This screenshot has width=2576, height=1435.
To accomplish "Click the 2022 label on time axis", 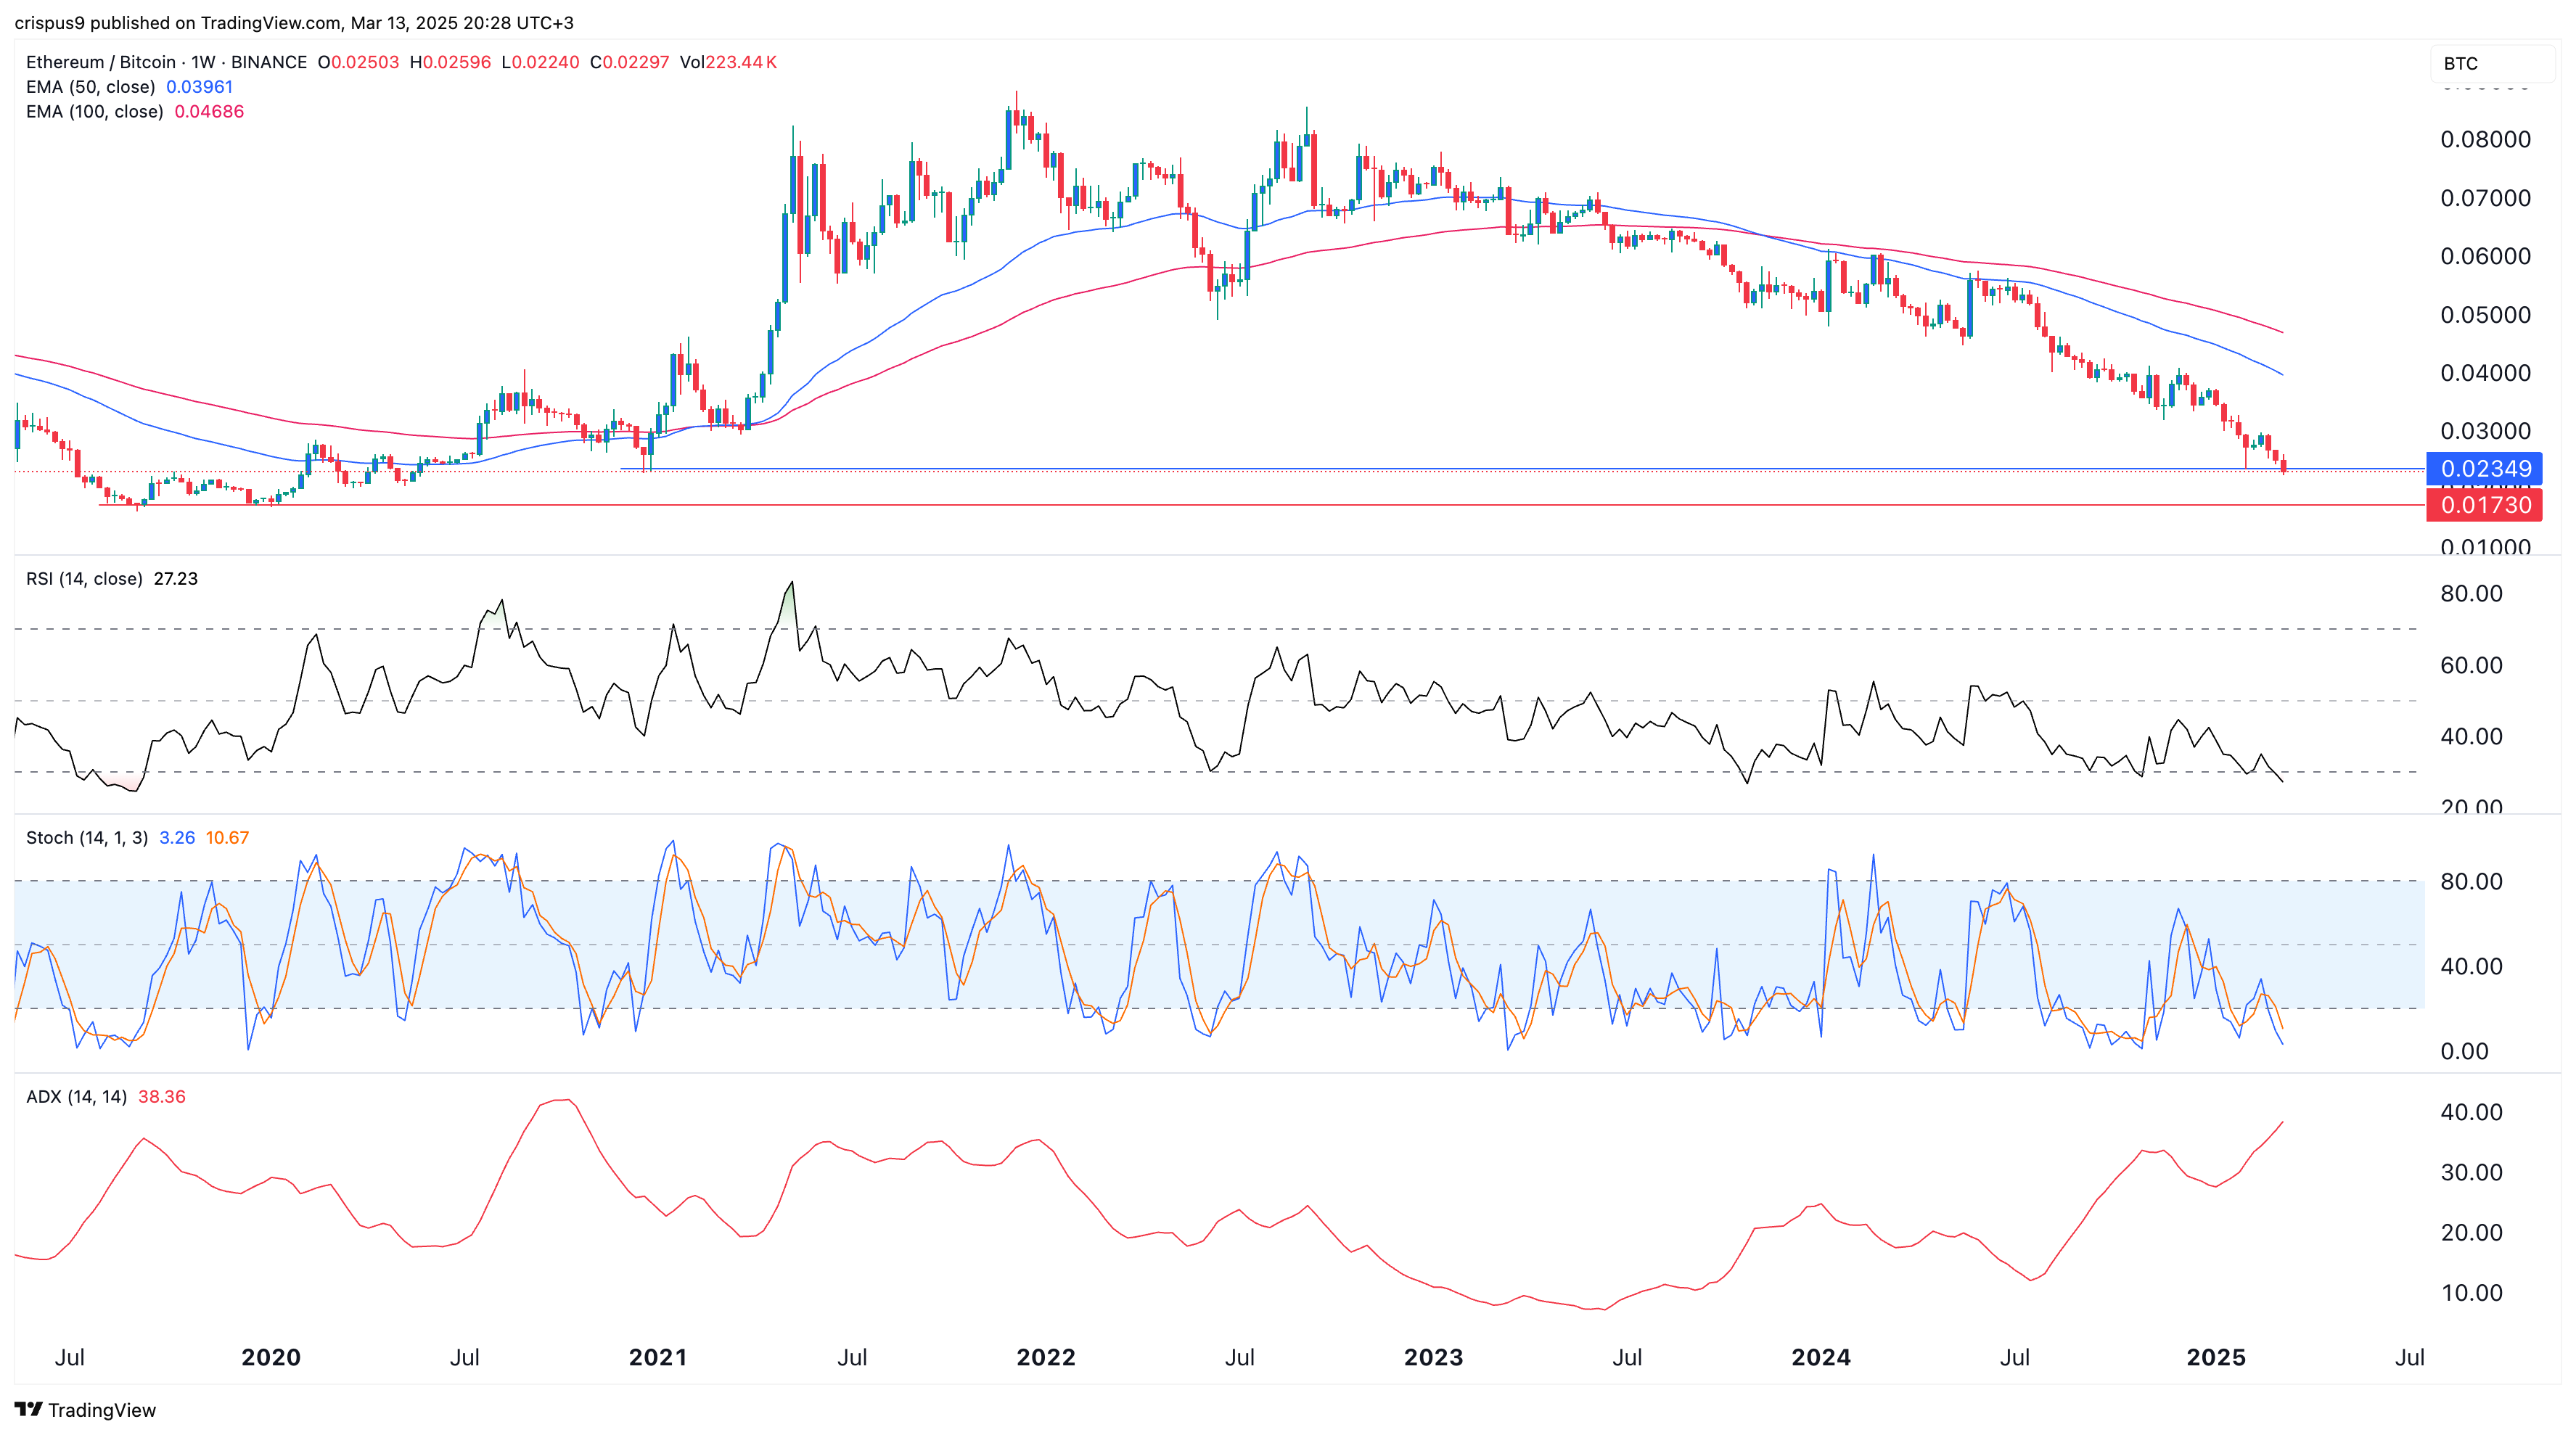I will tap(1045, 1357).
